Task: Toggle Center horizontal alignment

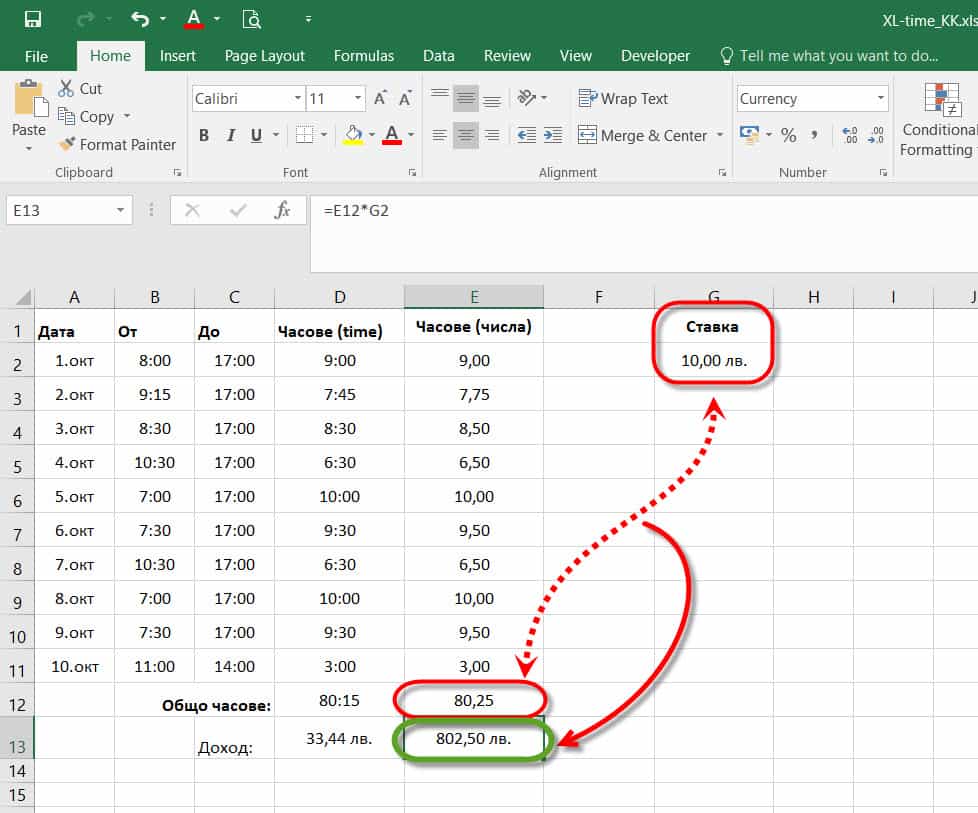Action: (465, 135)
